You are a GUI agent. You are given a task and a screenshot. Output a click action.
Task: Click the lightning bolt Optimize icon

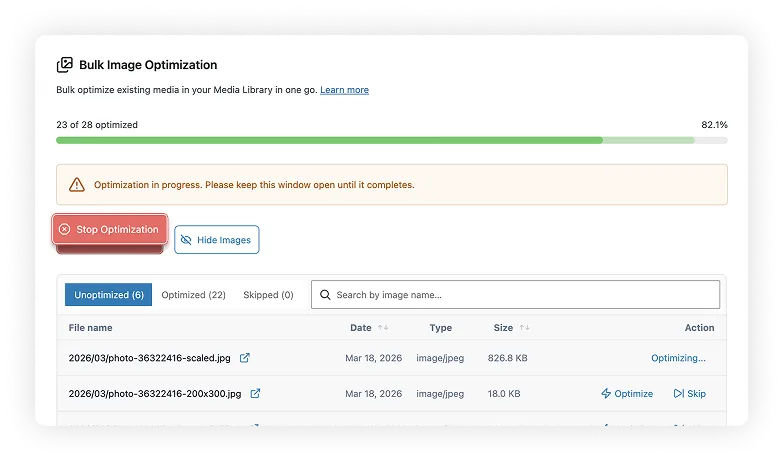[x=606, y=394]
